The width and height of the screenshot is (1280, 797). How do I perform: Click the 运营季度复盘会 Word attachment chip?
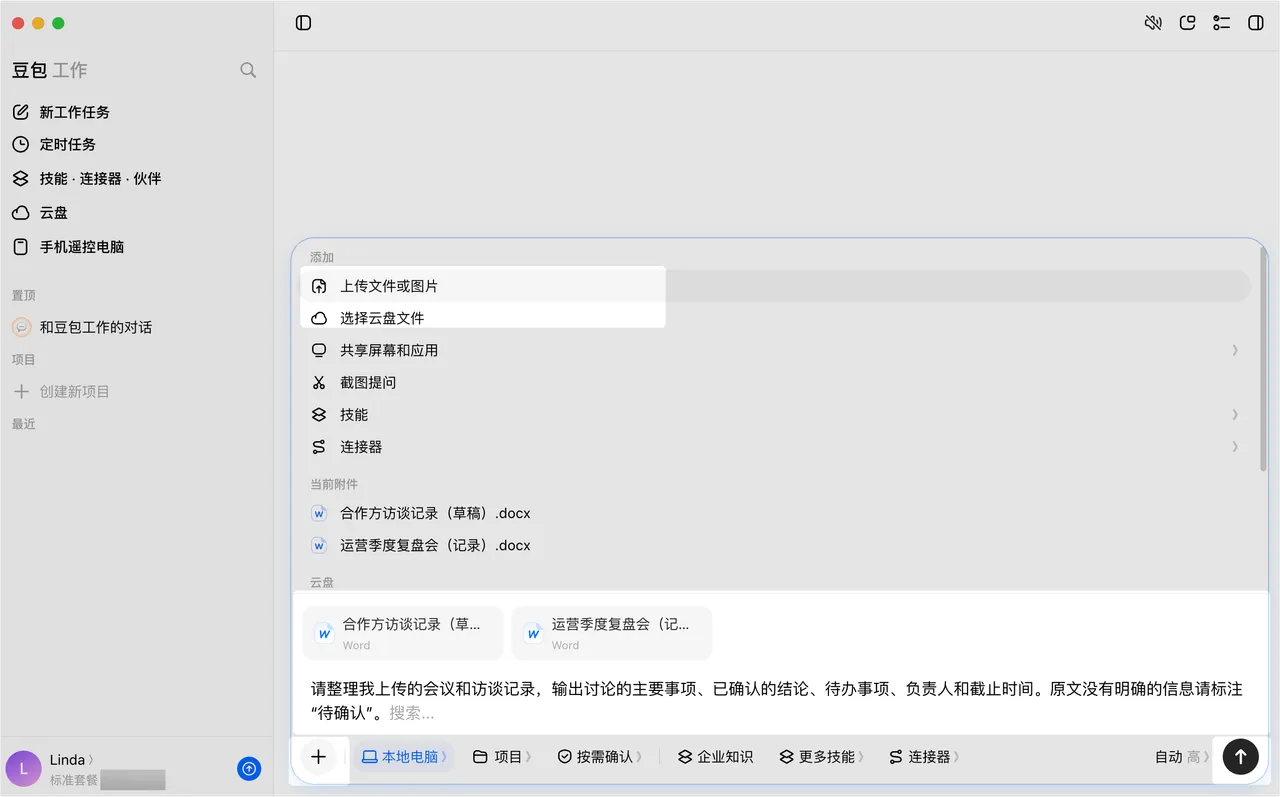(612, 633)
